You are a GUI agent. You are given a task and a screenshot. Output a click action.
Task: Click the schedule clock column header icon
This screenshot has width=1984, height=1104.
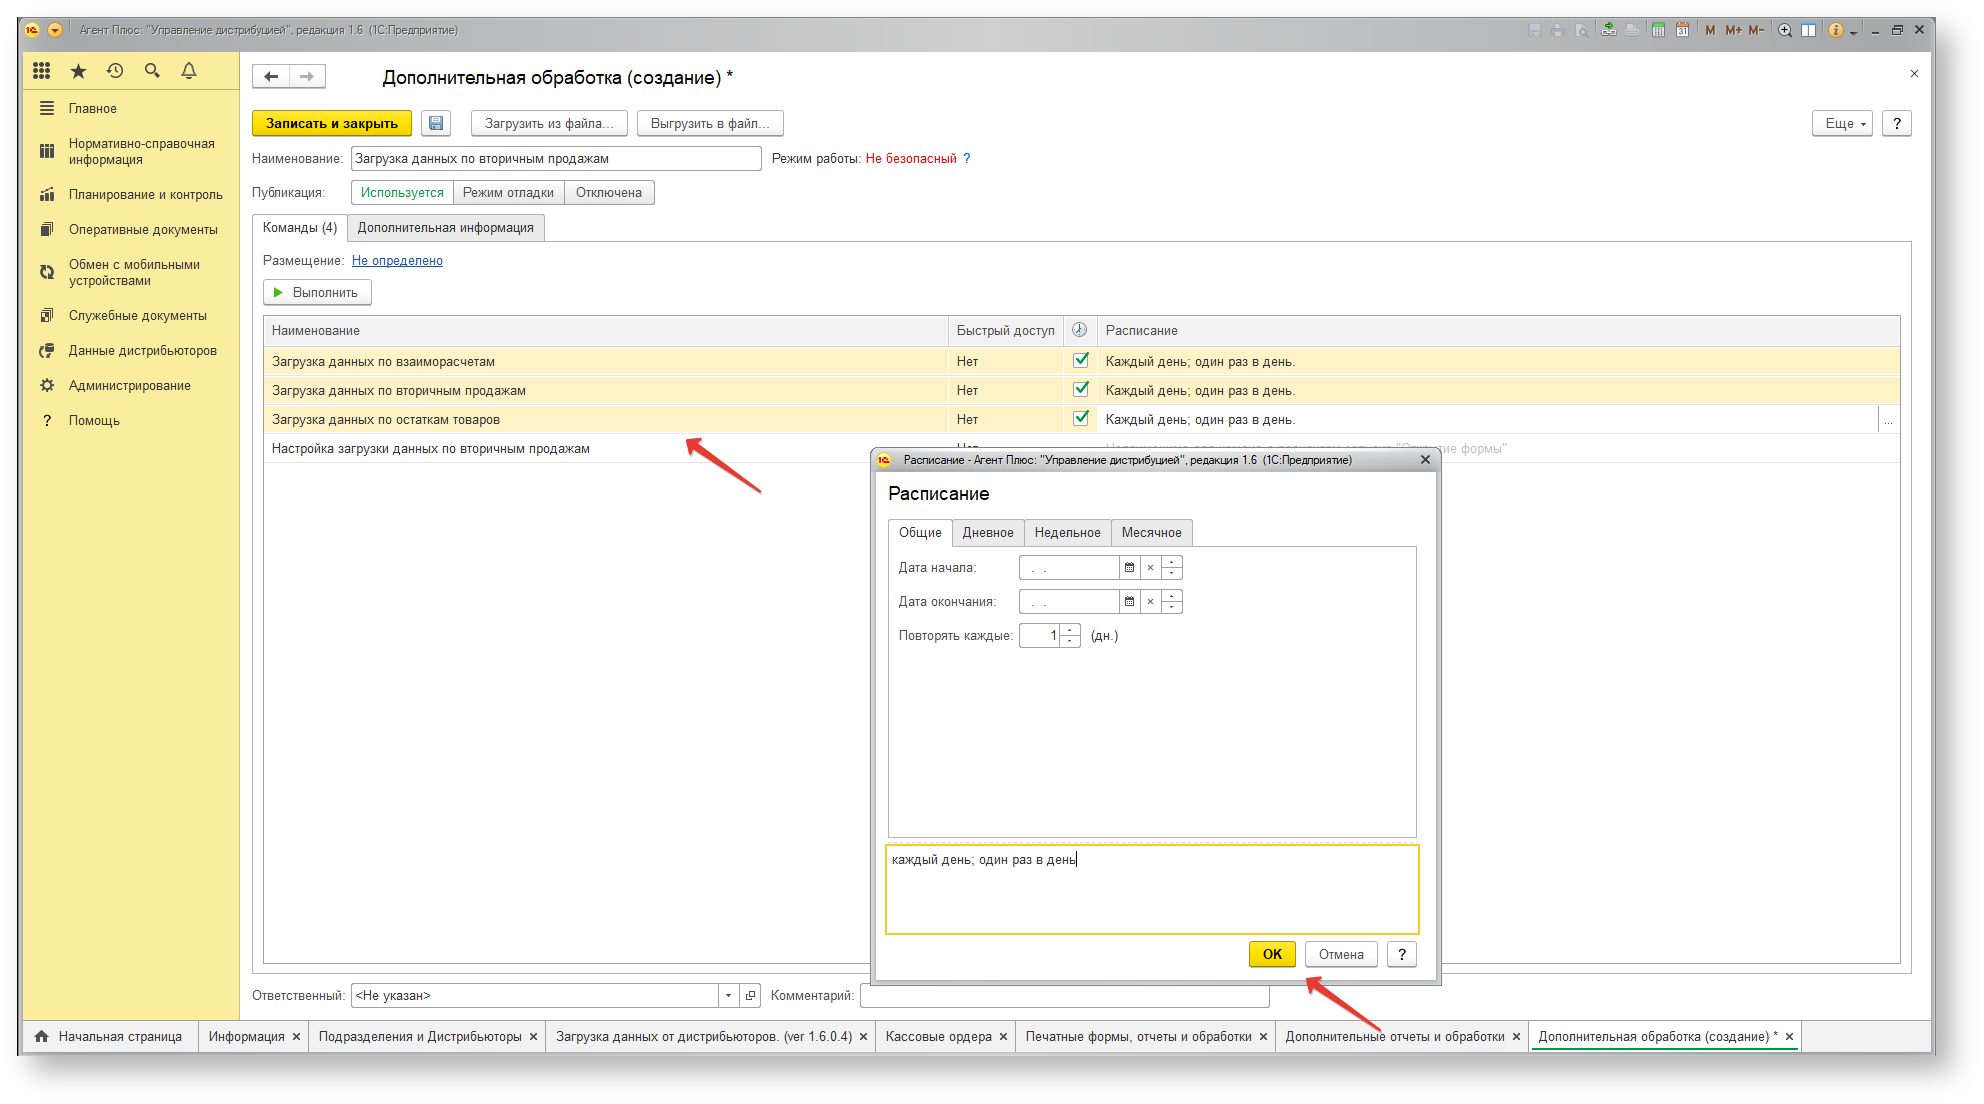(1079, 330)
